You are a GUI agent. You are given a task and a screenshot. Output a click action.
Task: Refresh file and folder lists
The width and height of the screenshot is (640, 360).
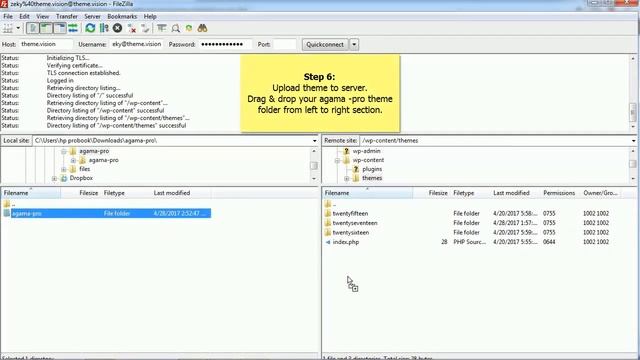(x=90, y=28)
